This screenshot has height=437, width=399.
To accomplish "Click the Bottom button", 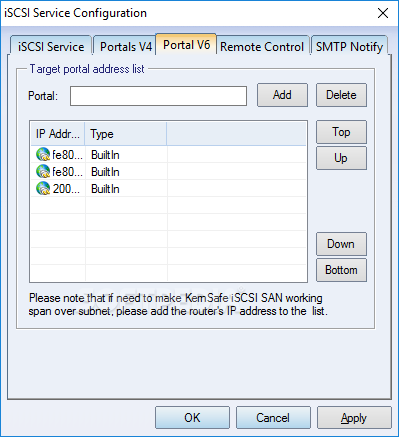I will 341,270.
